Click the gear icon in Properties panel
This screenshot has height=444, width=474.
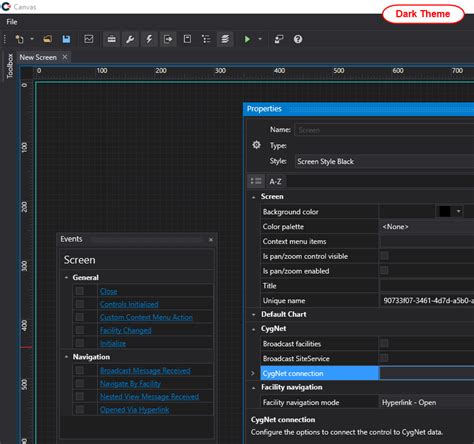click(x=256, y=145)
